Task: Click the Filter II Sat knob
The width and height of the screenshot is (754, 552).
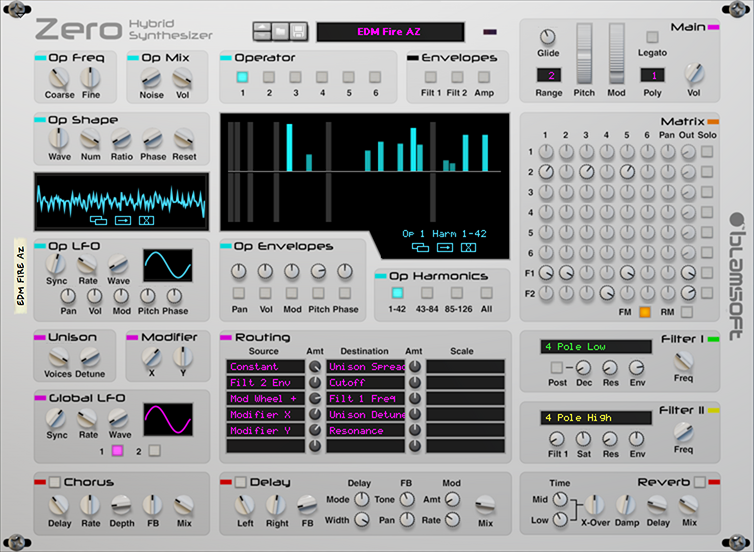Action: click(x=583, y=439)
